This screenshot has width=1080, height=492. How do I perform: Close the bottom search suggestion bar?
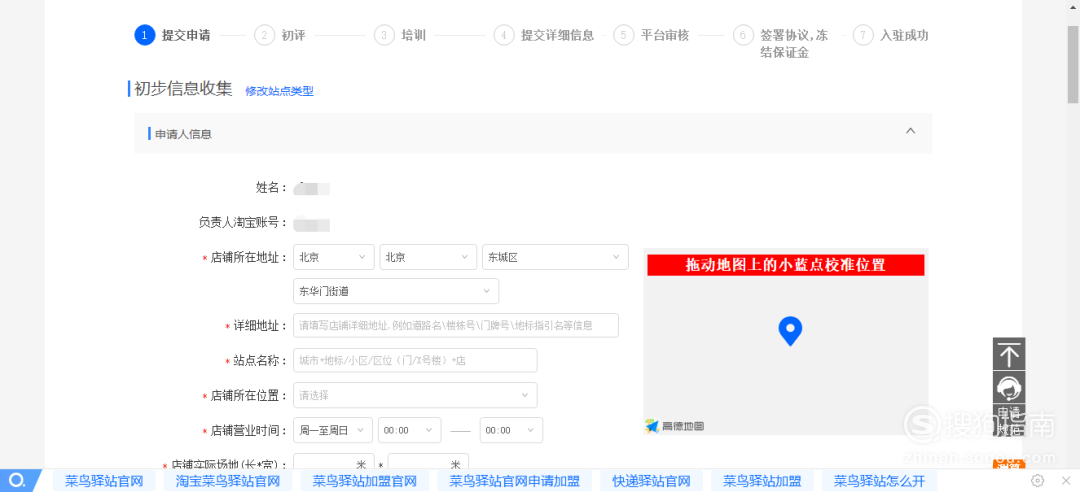(1064, 481)
